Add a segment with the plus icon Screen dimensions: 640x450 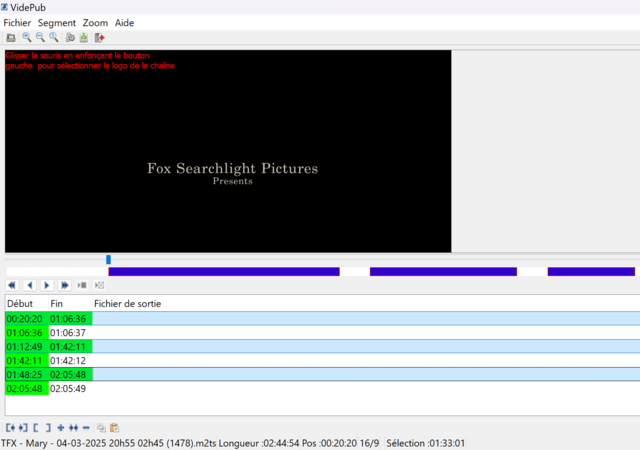[61, 428]
